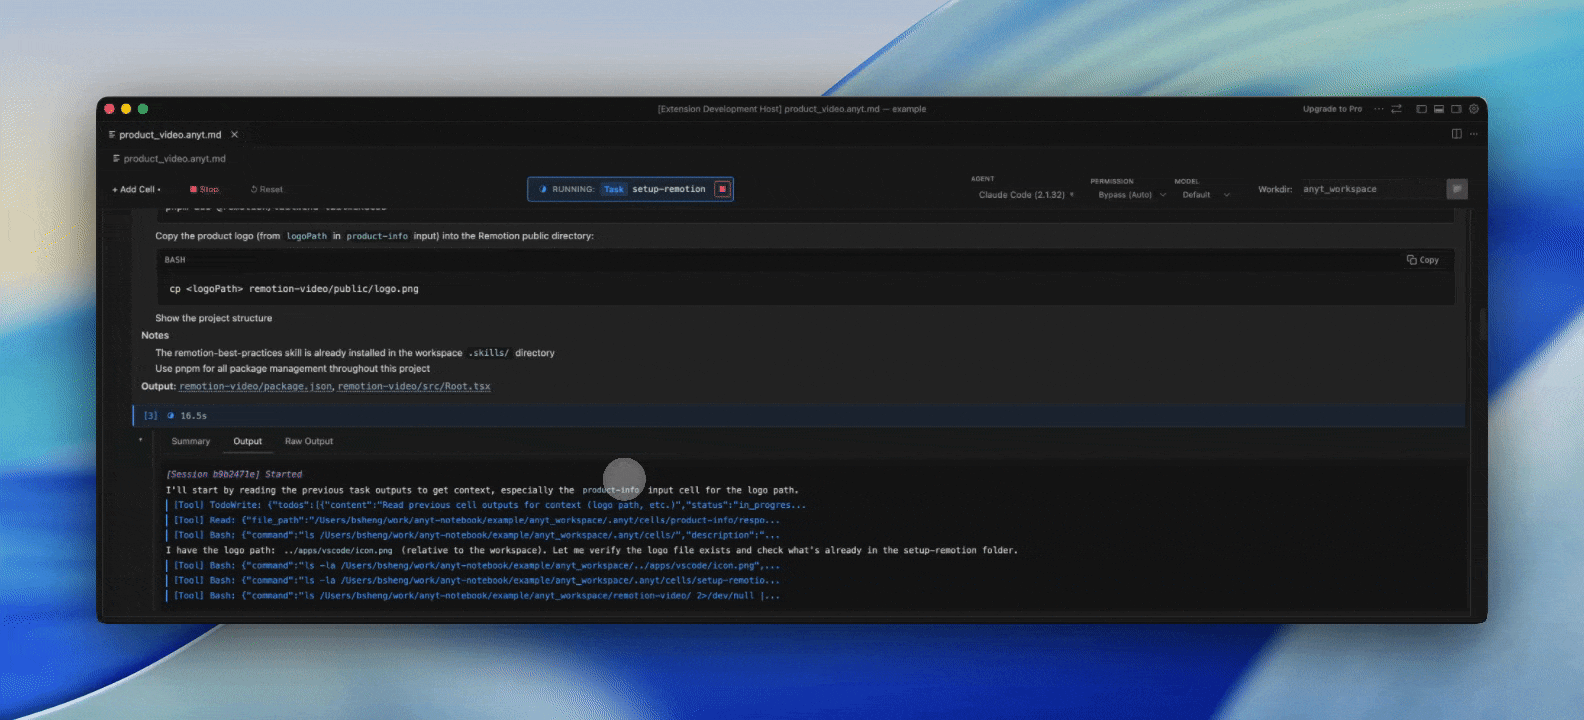Stop the running setup-remotion task via red square

[721, 189]
